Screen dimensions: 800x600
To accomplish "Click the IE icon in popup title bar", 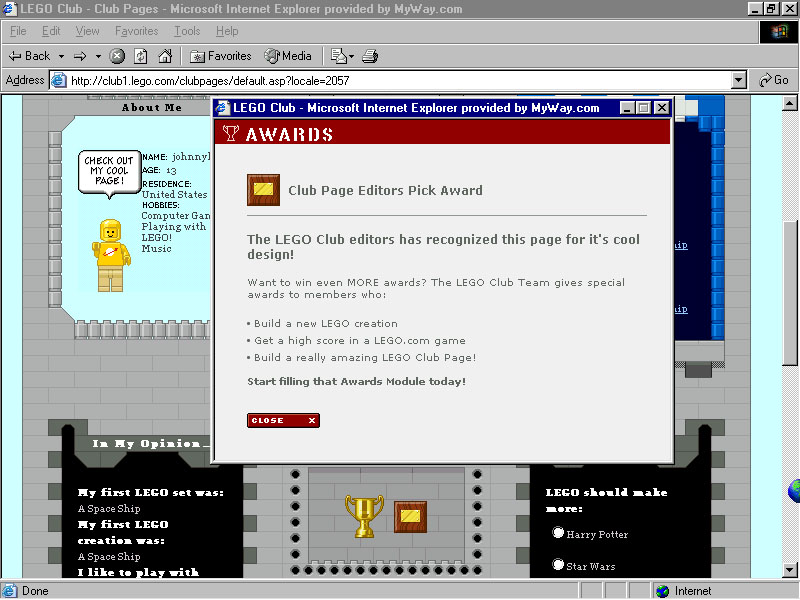I will pos(222,108).
